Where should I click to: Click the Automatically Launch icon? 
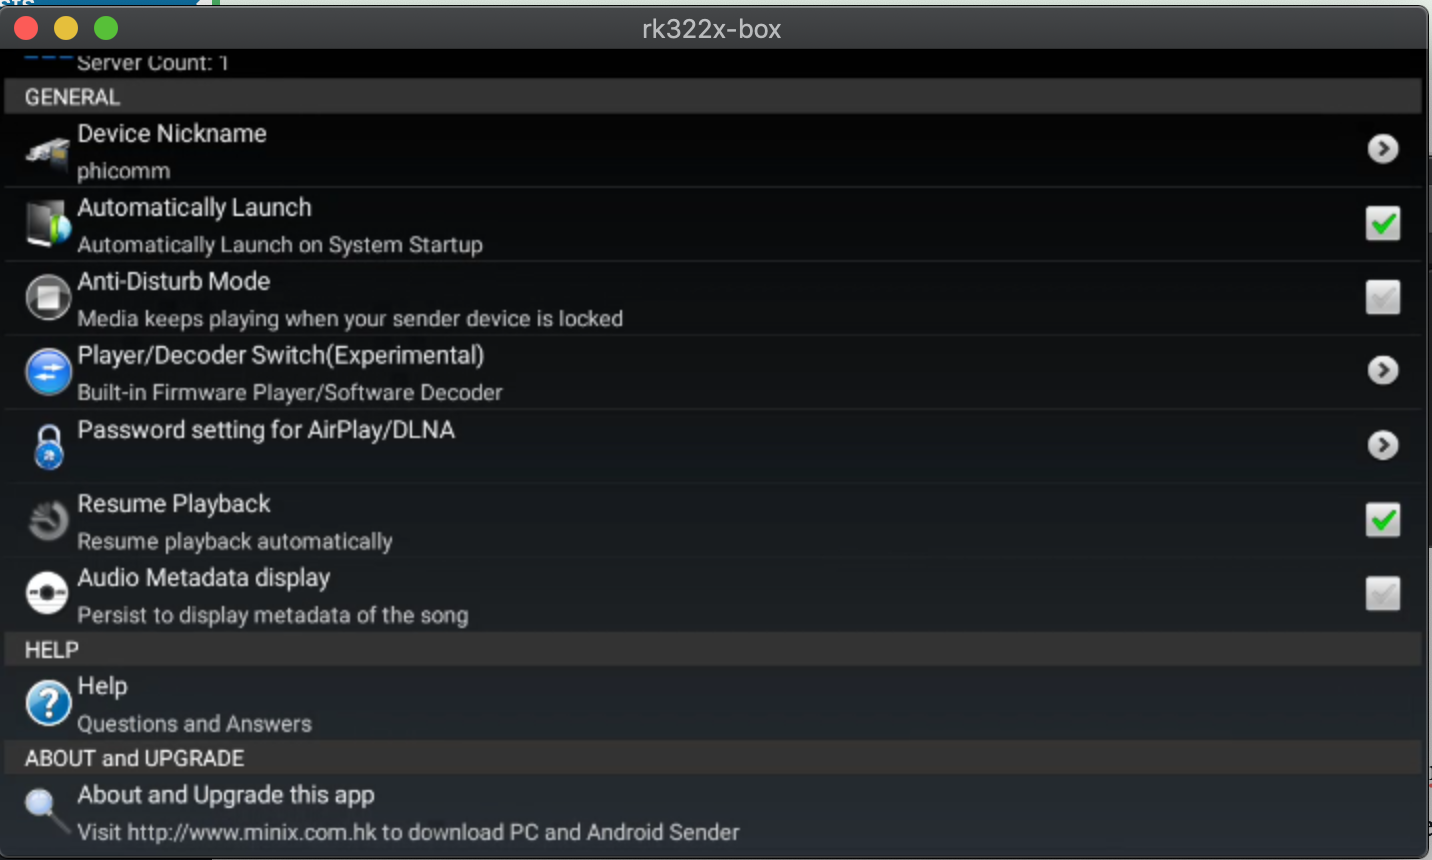pyautogui.click(x=48, y=225)
